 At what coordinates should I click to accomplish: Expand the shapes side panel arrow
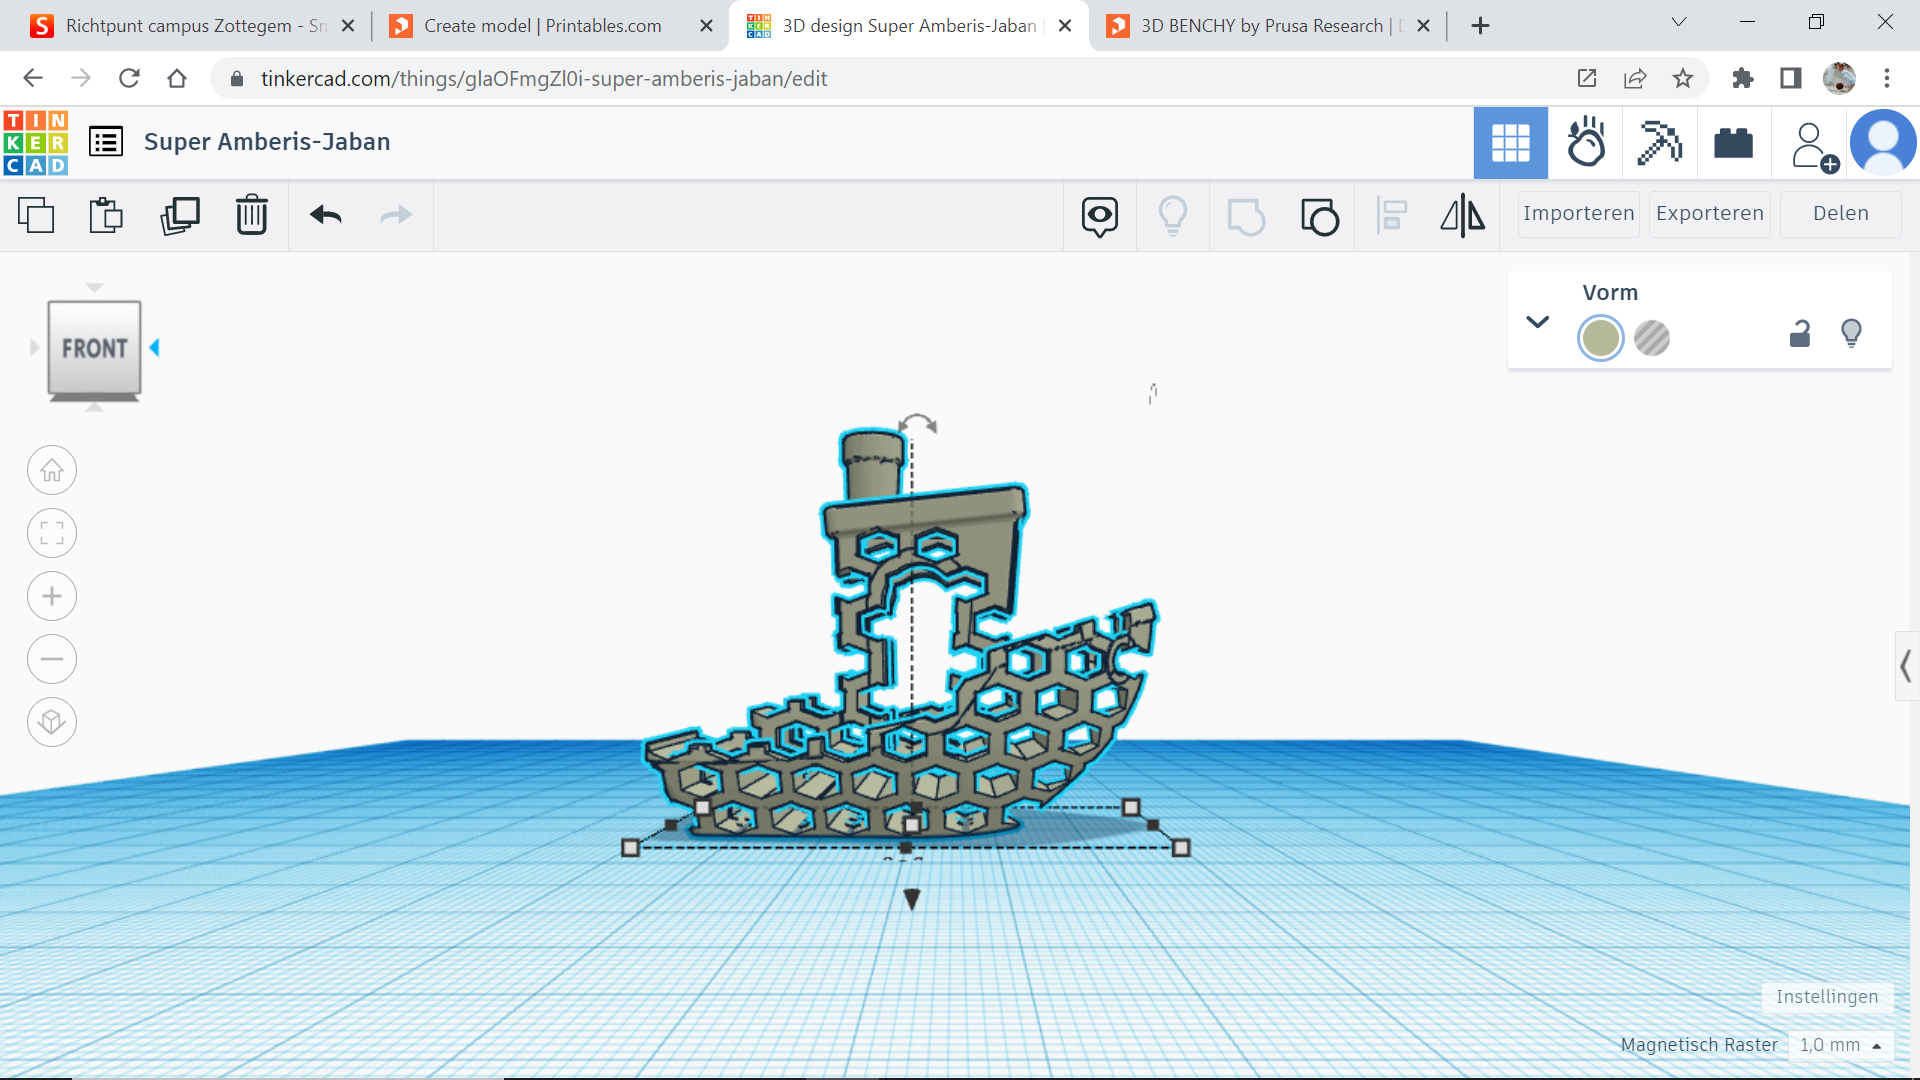click(1907, 666)
